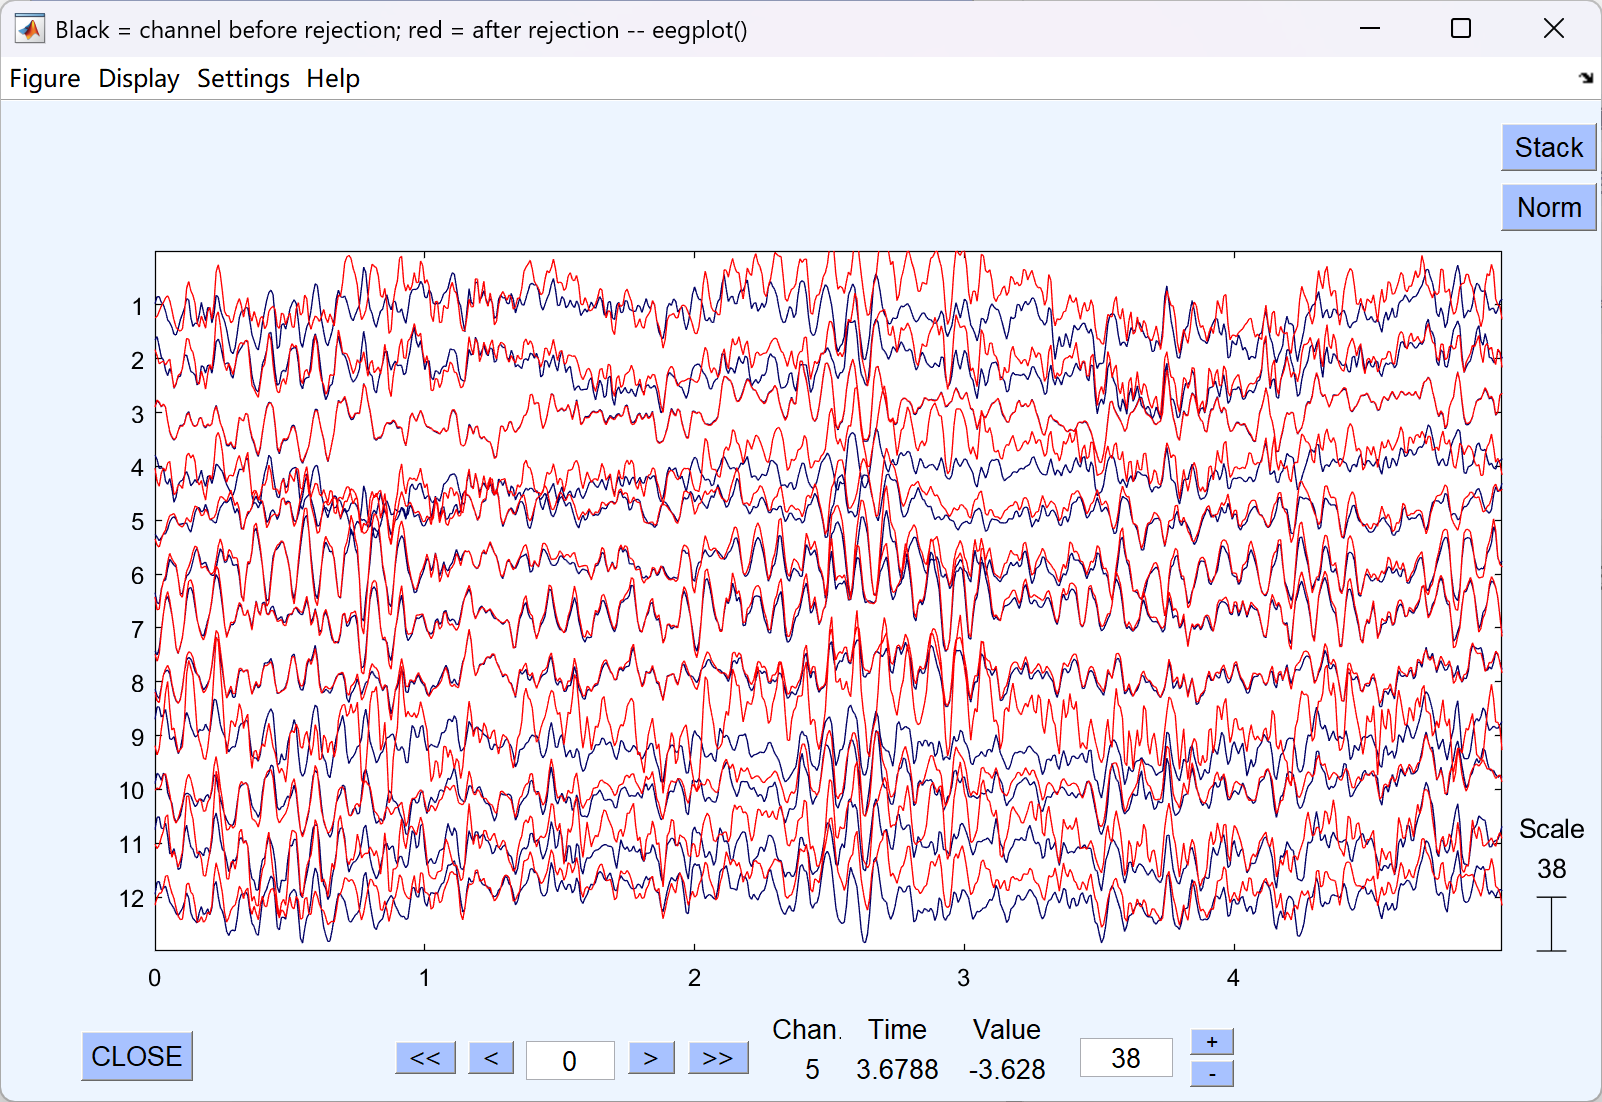
Task: Maximize the eegplot window
Action: [1461, 28]
